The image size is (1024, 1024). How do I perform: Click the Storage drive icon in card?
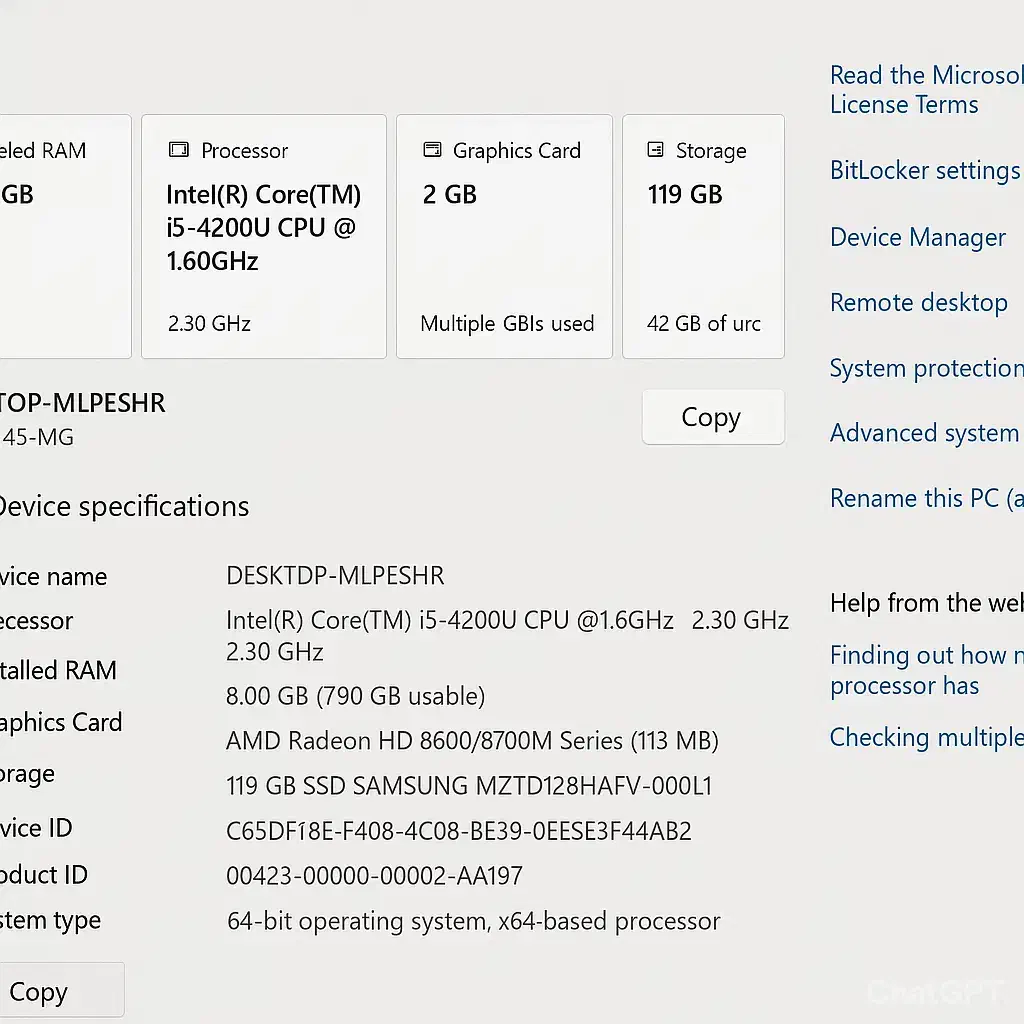point(656,150)
